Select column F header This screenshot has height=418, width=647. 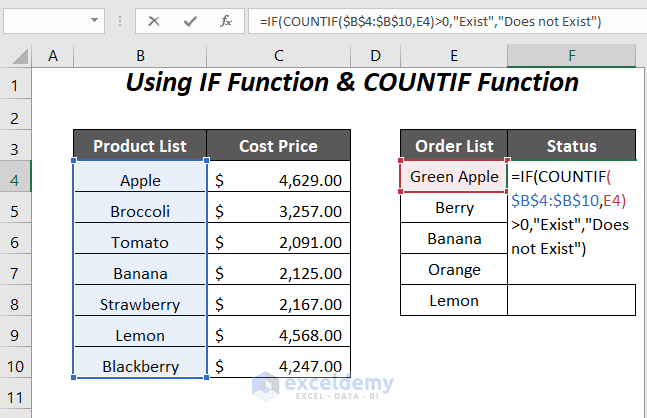pyautogui.click(x=571, y=56)
